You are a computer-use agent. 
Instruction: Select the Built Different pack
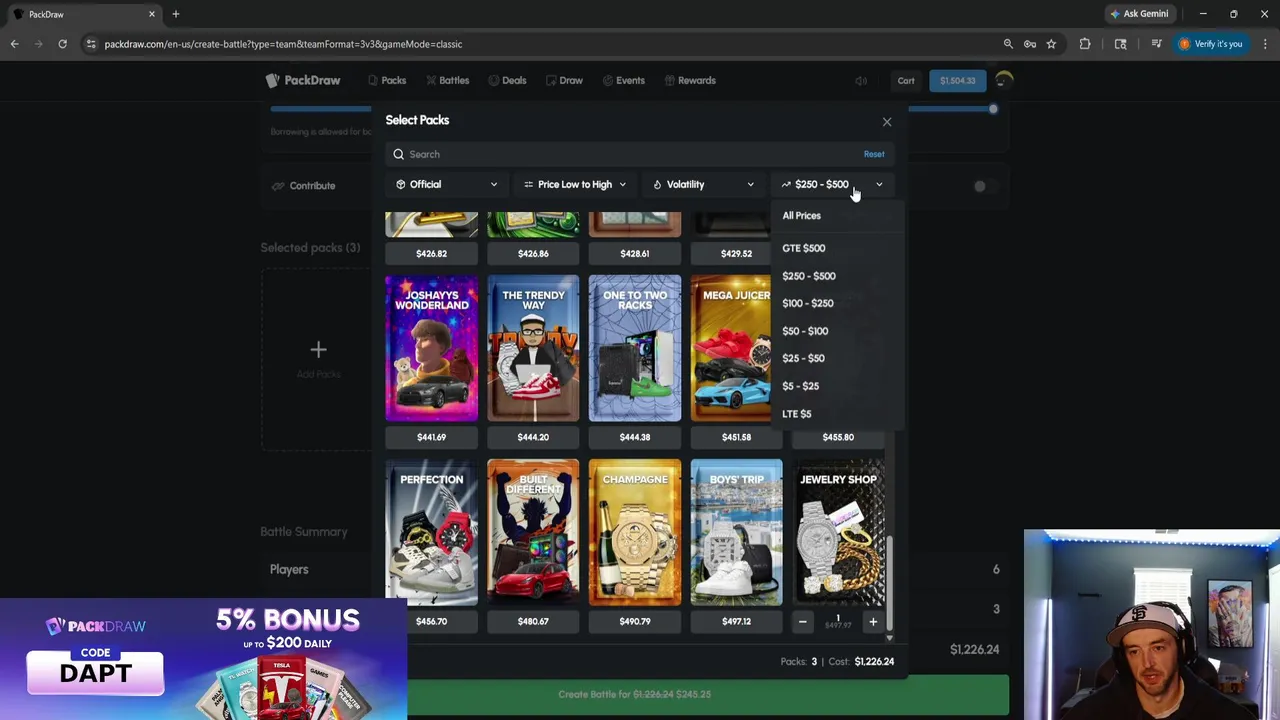(x=533, y=533)
